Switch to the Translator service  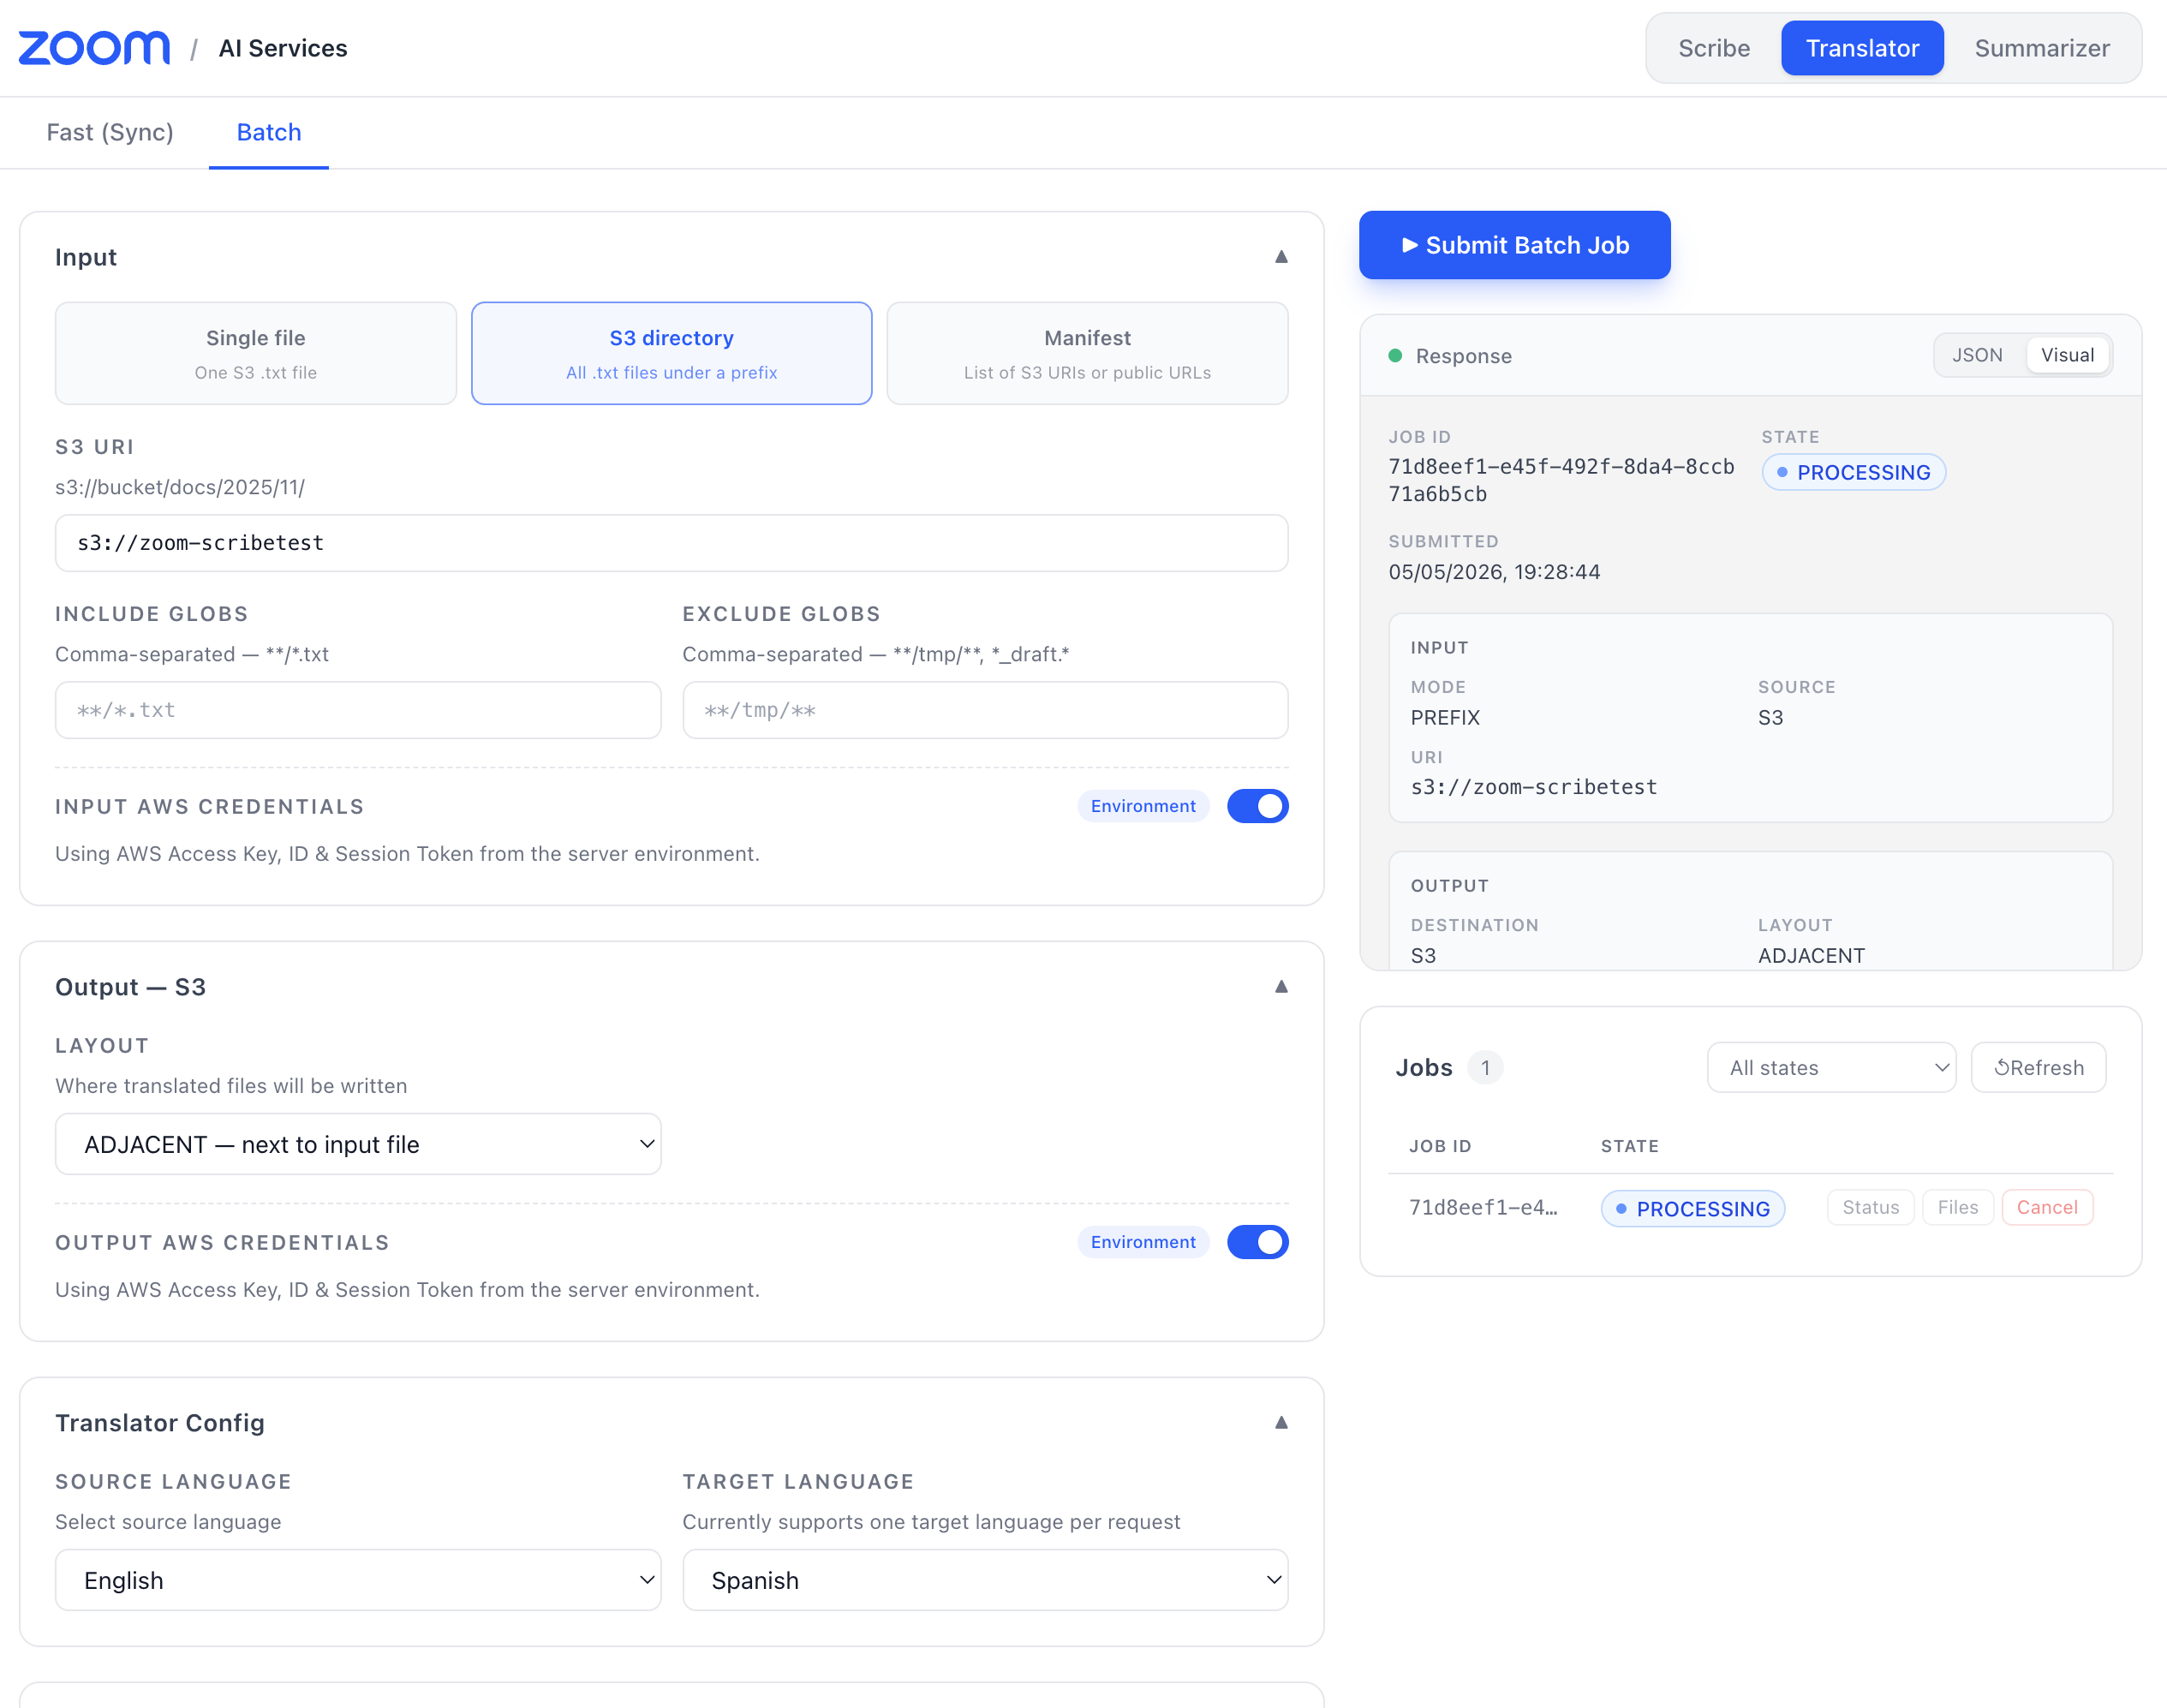tap(1862, 48)
